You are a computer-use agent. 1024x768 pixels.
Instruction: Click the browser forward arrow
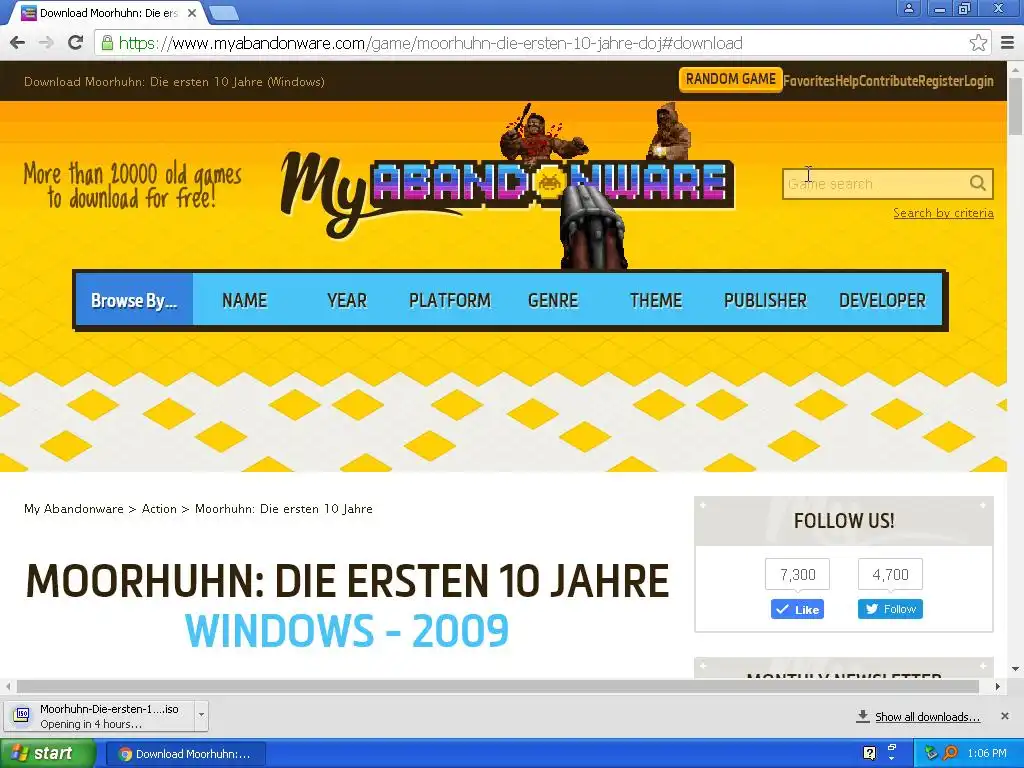pos(46,43)
